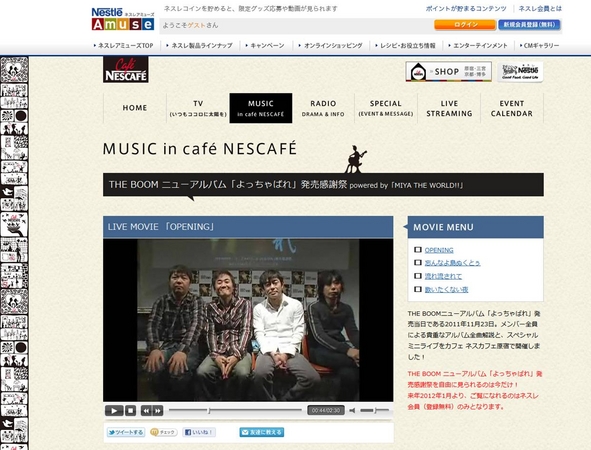Open the fourth movie link ending たくない夜

tap(446, 289)
